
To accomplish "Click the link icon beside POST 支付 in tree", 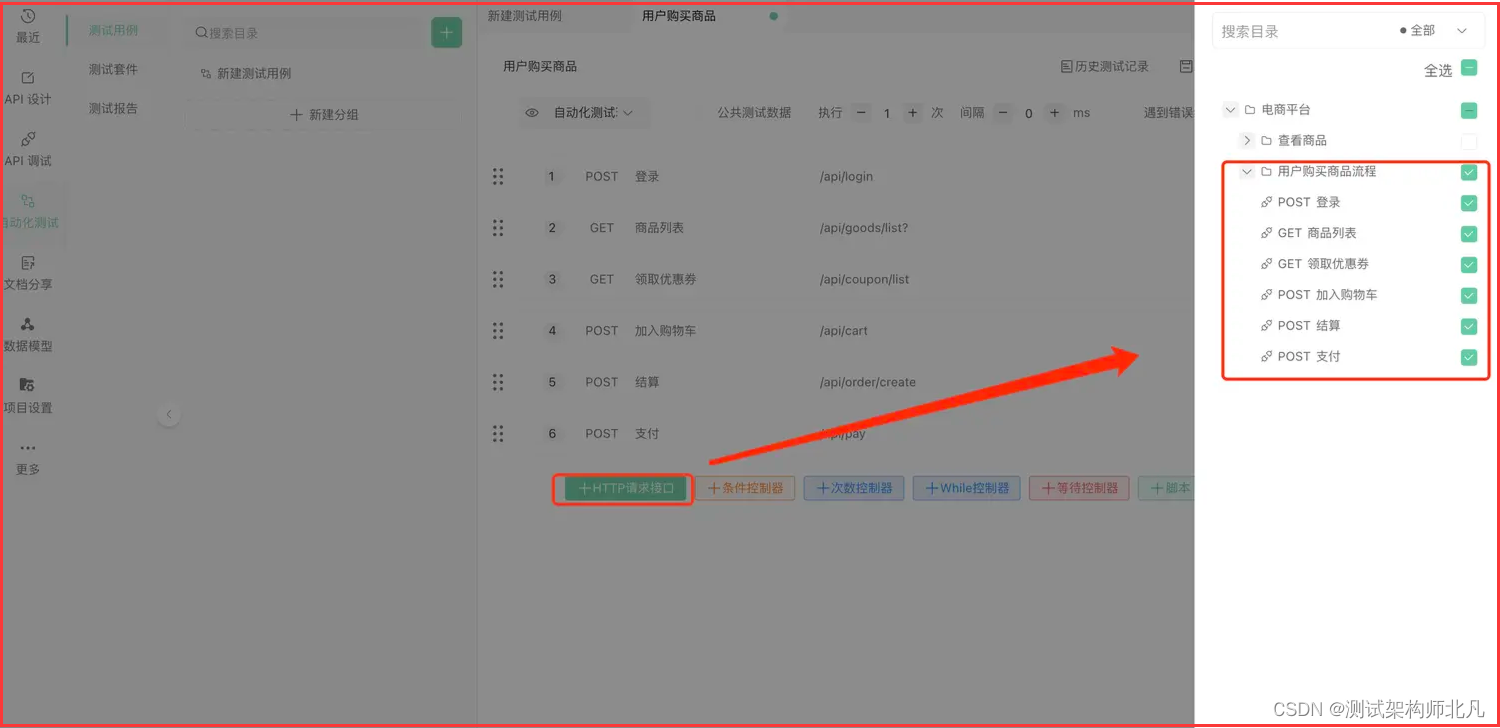I will (x=1267, y=356).
